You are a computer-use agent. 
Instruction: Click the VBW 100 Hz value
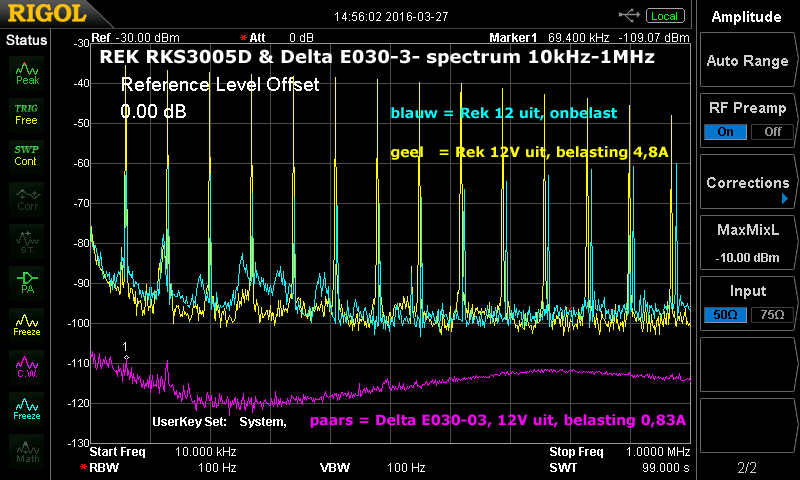click(x=406, y=467)
